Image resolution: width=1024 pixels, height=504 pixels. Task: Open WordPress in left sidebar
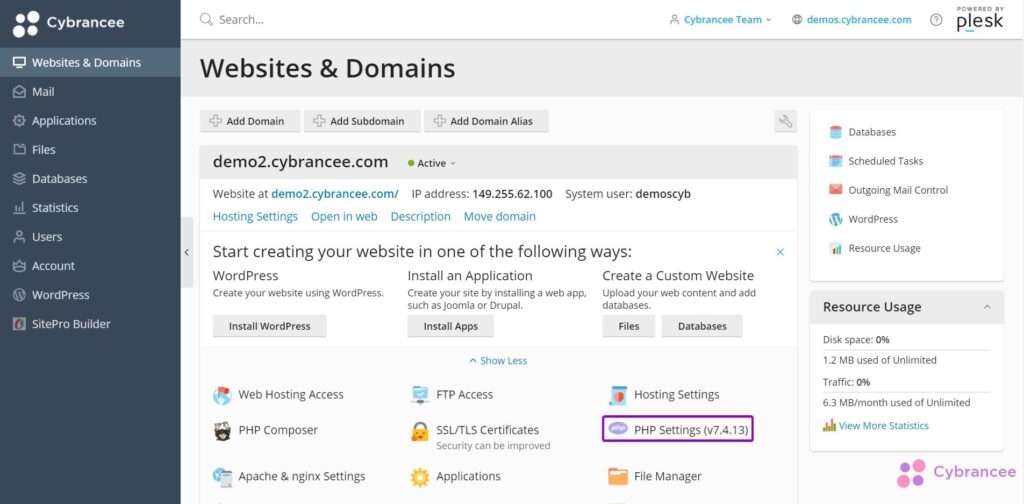[x=90, y=295]
